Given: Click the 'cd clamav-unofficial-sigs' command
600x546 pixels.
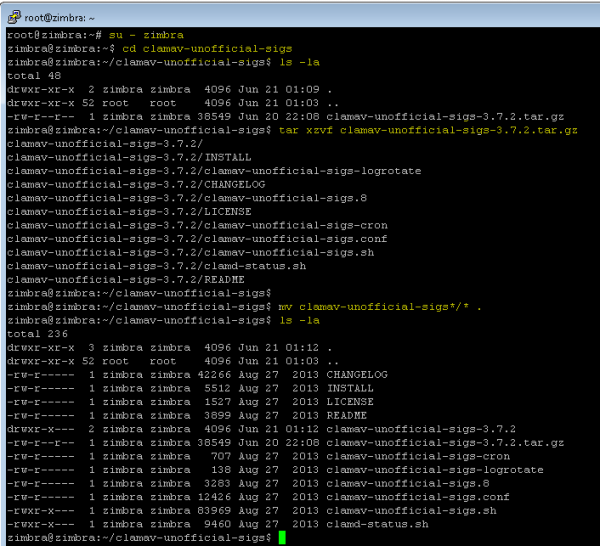Looking at the screenshot, I should tap(207, 49).
